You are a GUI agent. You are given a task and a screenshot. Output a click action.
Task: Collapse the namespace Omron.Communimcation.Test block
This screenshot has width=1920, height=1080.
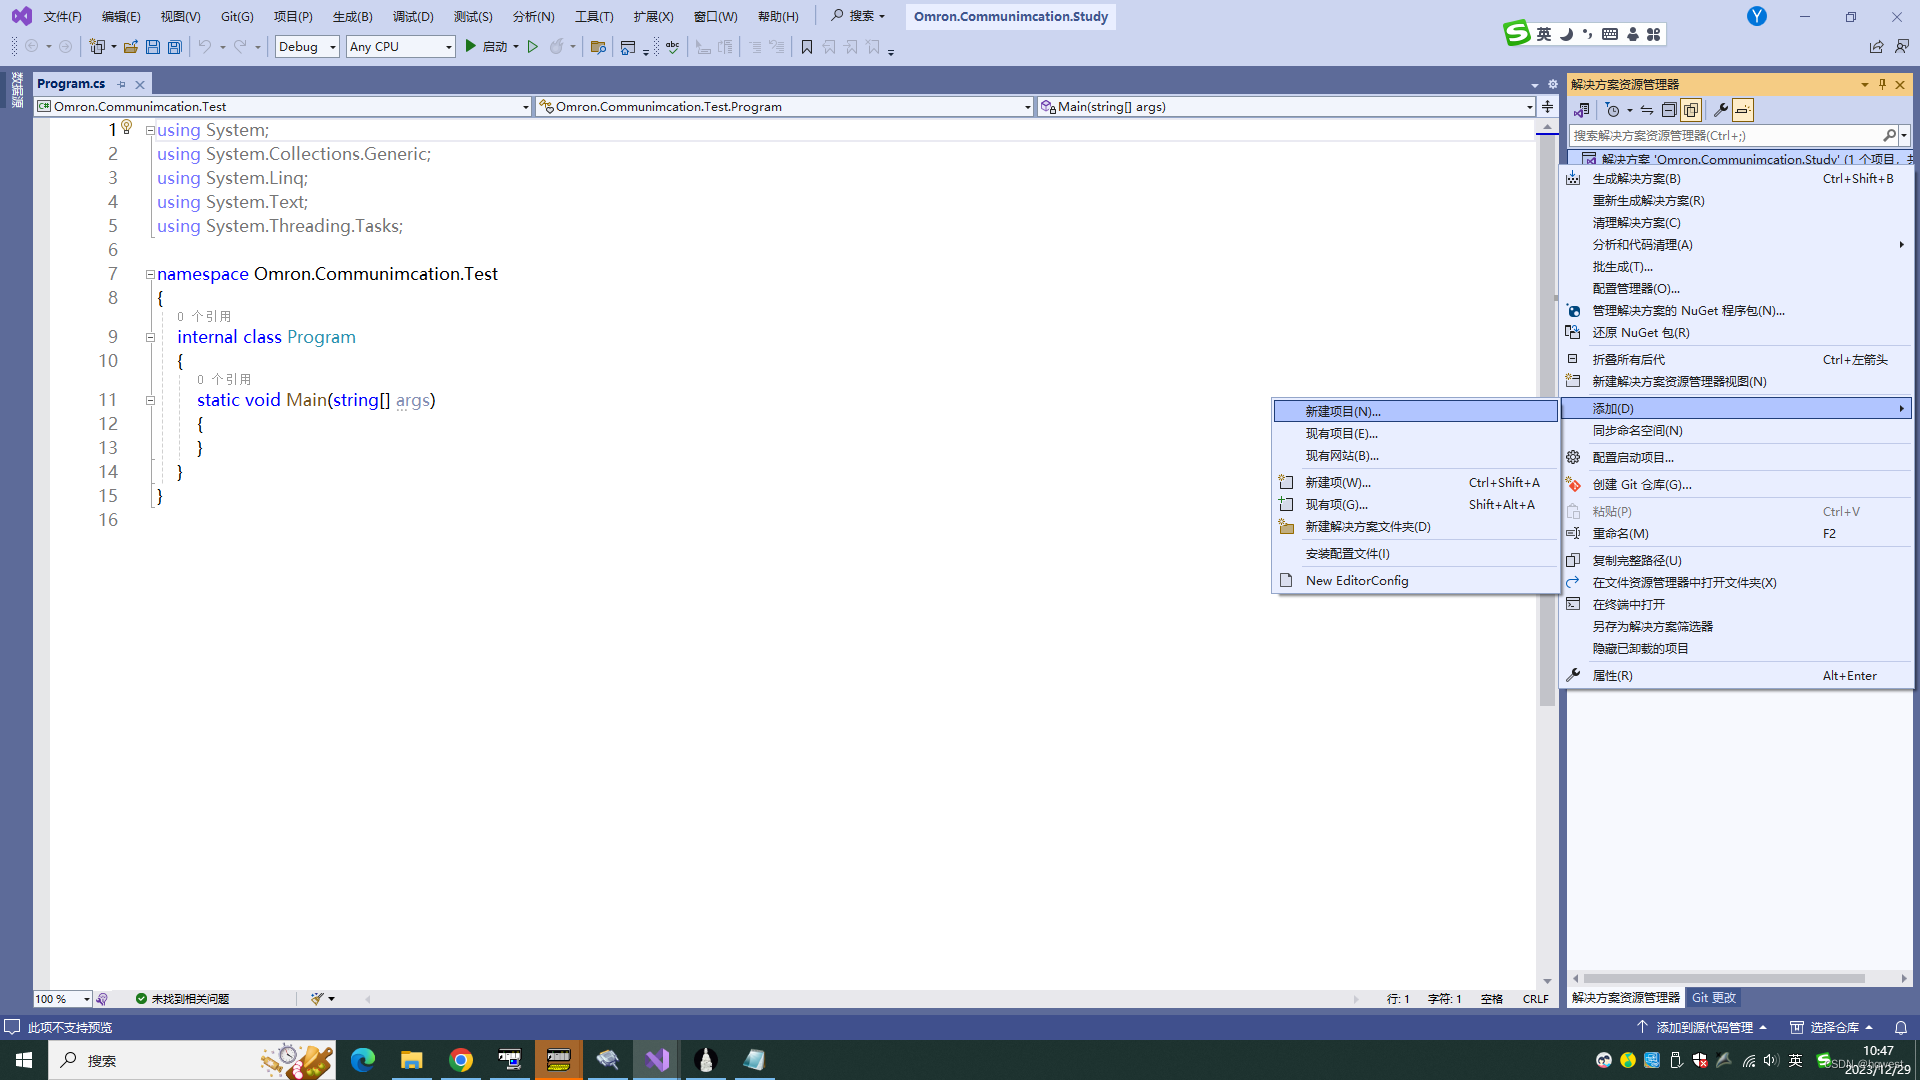tap(150, 274)
